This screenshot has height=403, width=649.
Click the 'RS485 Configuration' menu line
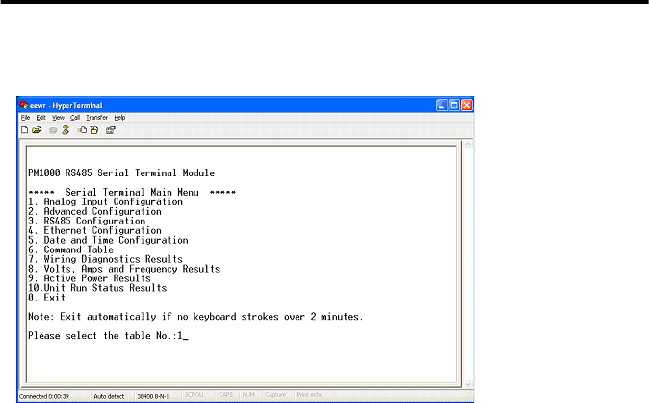coord(87,221)
